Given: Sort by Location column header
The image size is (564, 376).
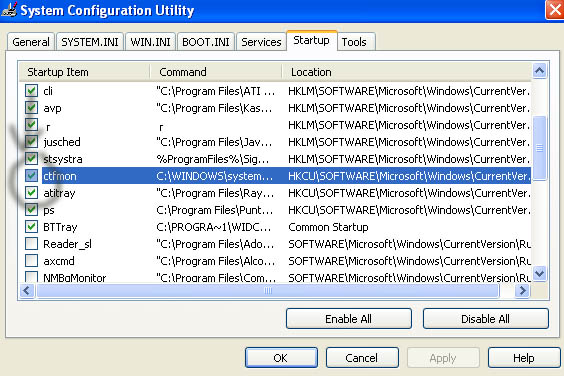Looking at the screenshot, I should (406, 72).
